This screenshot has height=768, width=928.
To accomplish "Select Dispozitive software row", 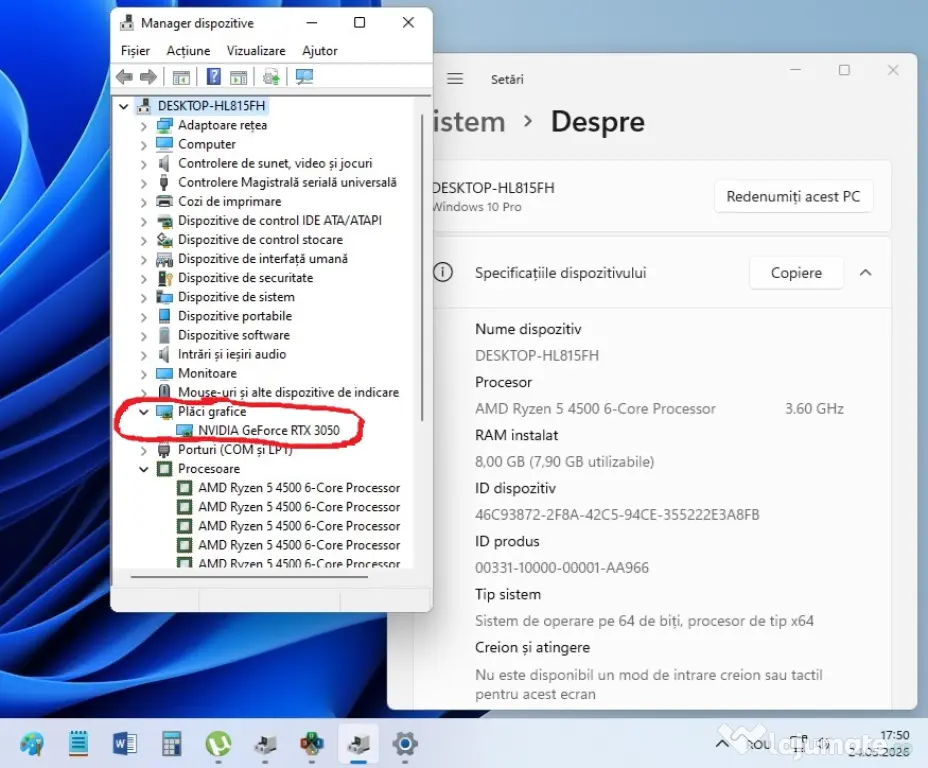I will (234, 335).
